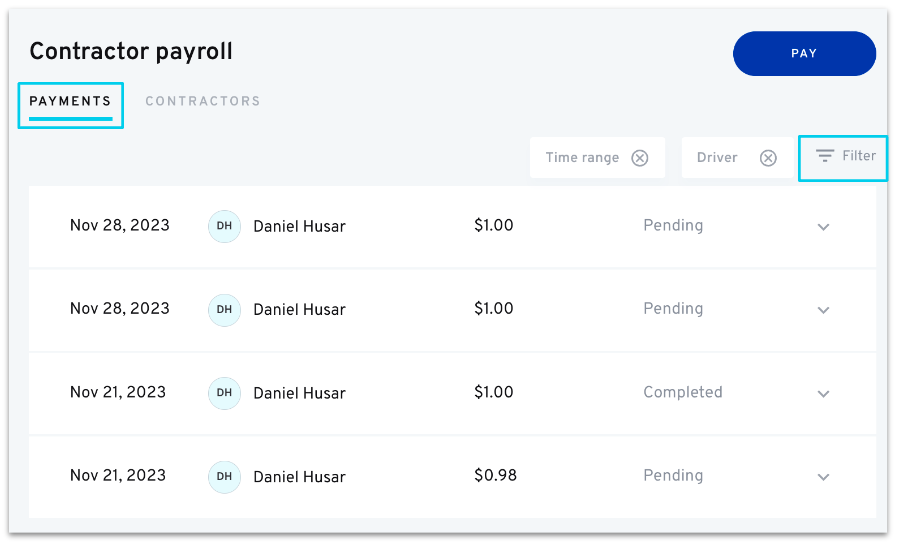
Task: Click the $0.98 amount
Action: [x=495, y=476]
